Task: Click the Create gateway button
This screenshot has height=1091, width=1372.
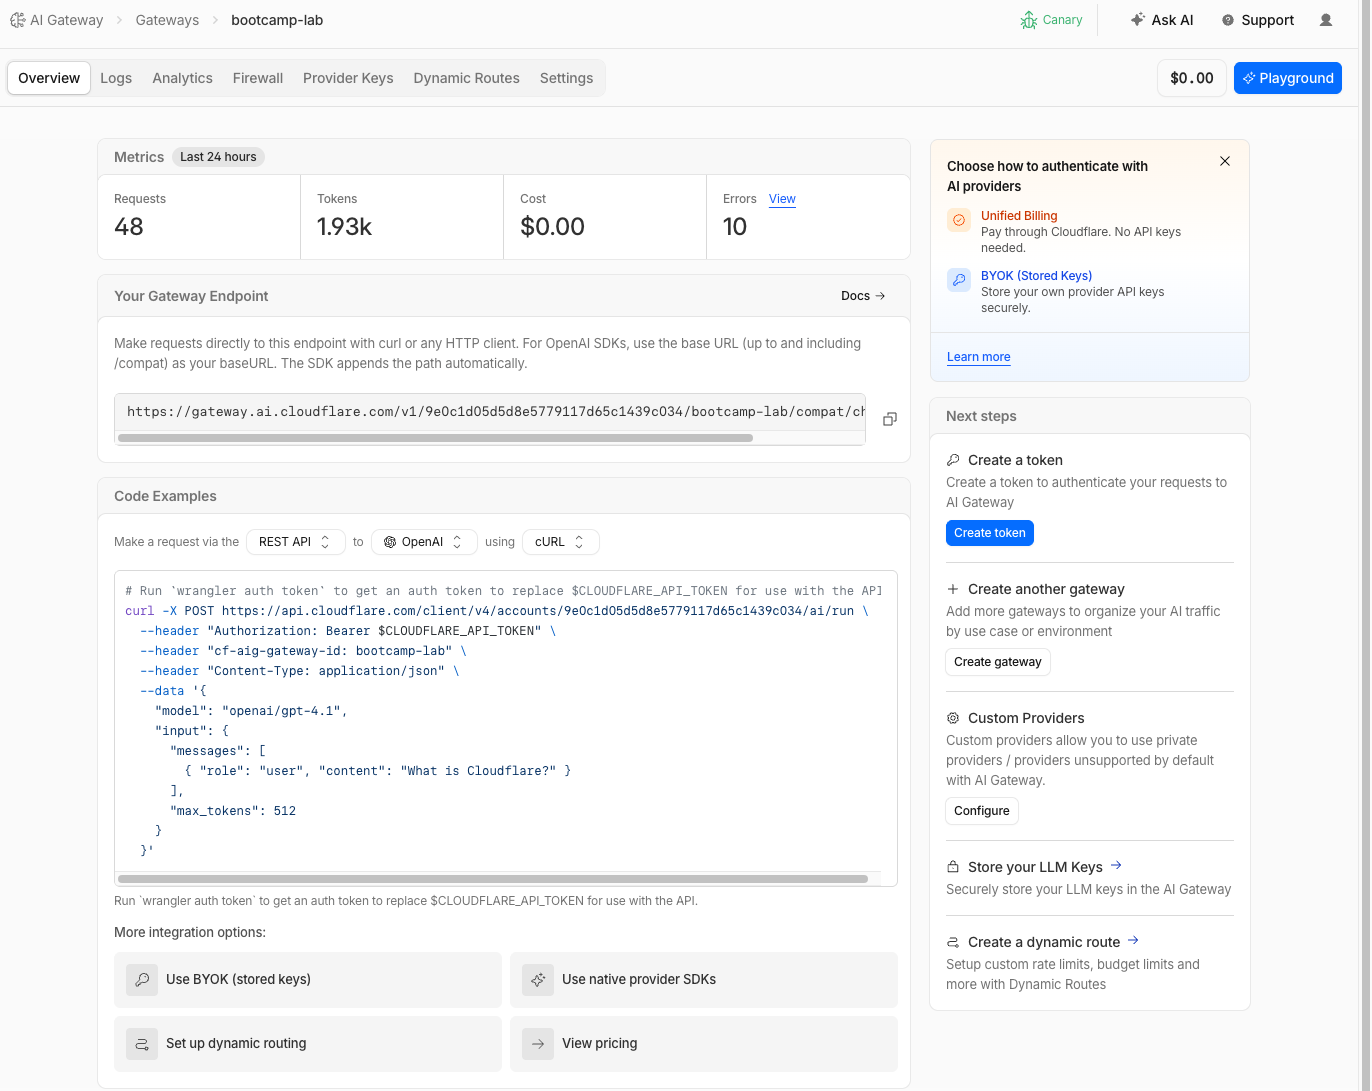Action: click(998, 662)
